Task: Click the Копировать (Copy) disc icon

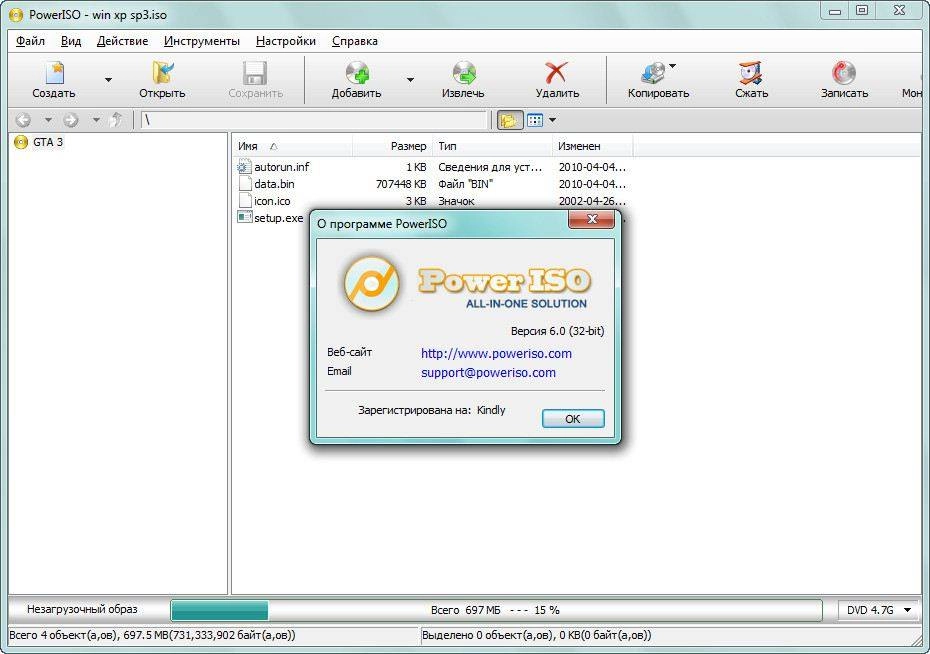Action: pyautogui.click(x=653, y=74)
